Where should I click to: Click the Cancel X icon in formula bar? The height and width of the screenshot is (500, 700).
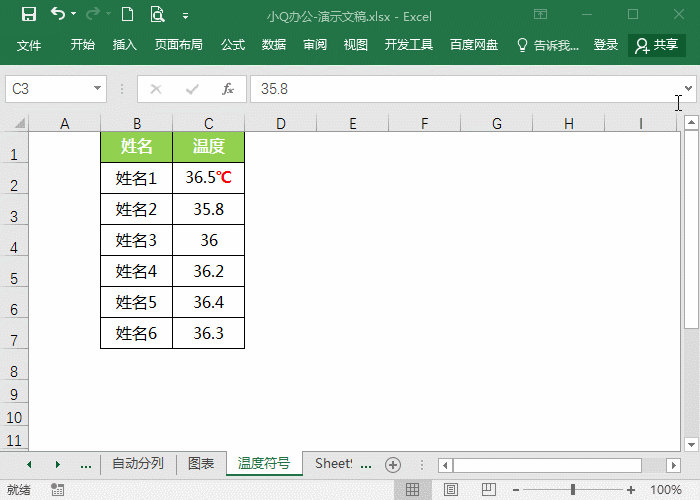(156, 89)
